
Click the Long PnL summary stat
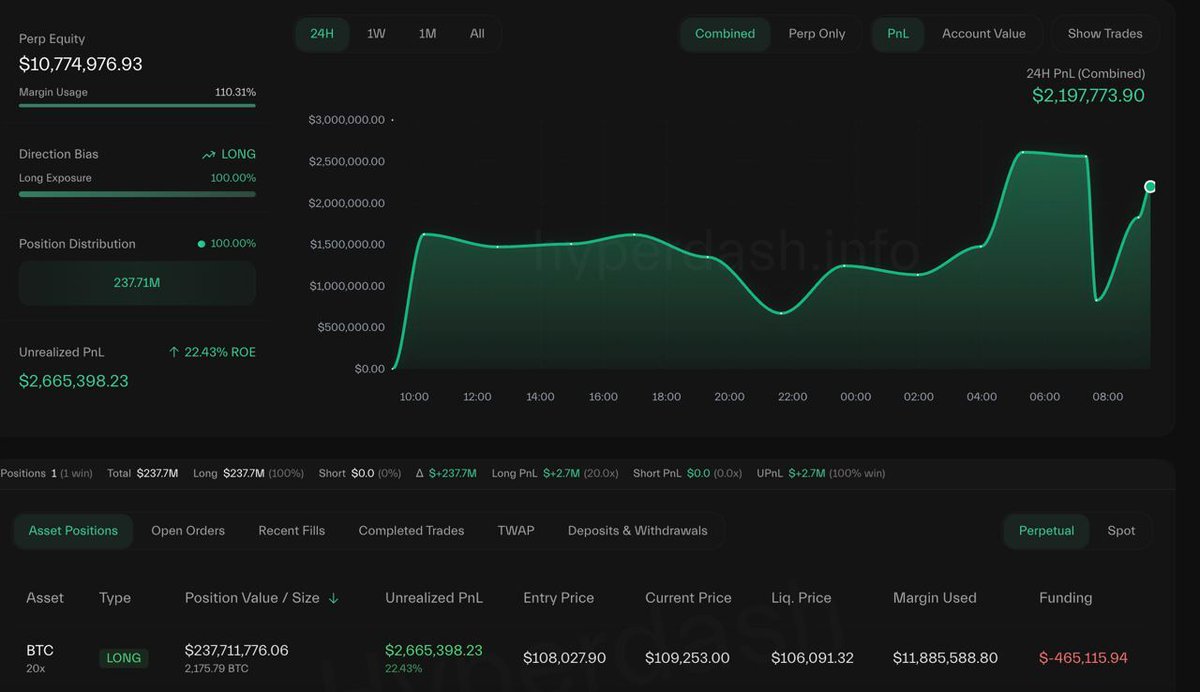click(x=555, y=473)
